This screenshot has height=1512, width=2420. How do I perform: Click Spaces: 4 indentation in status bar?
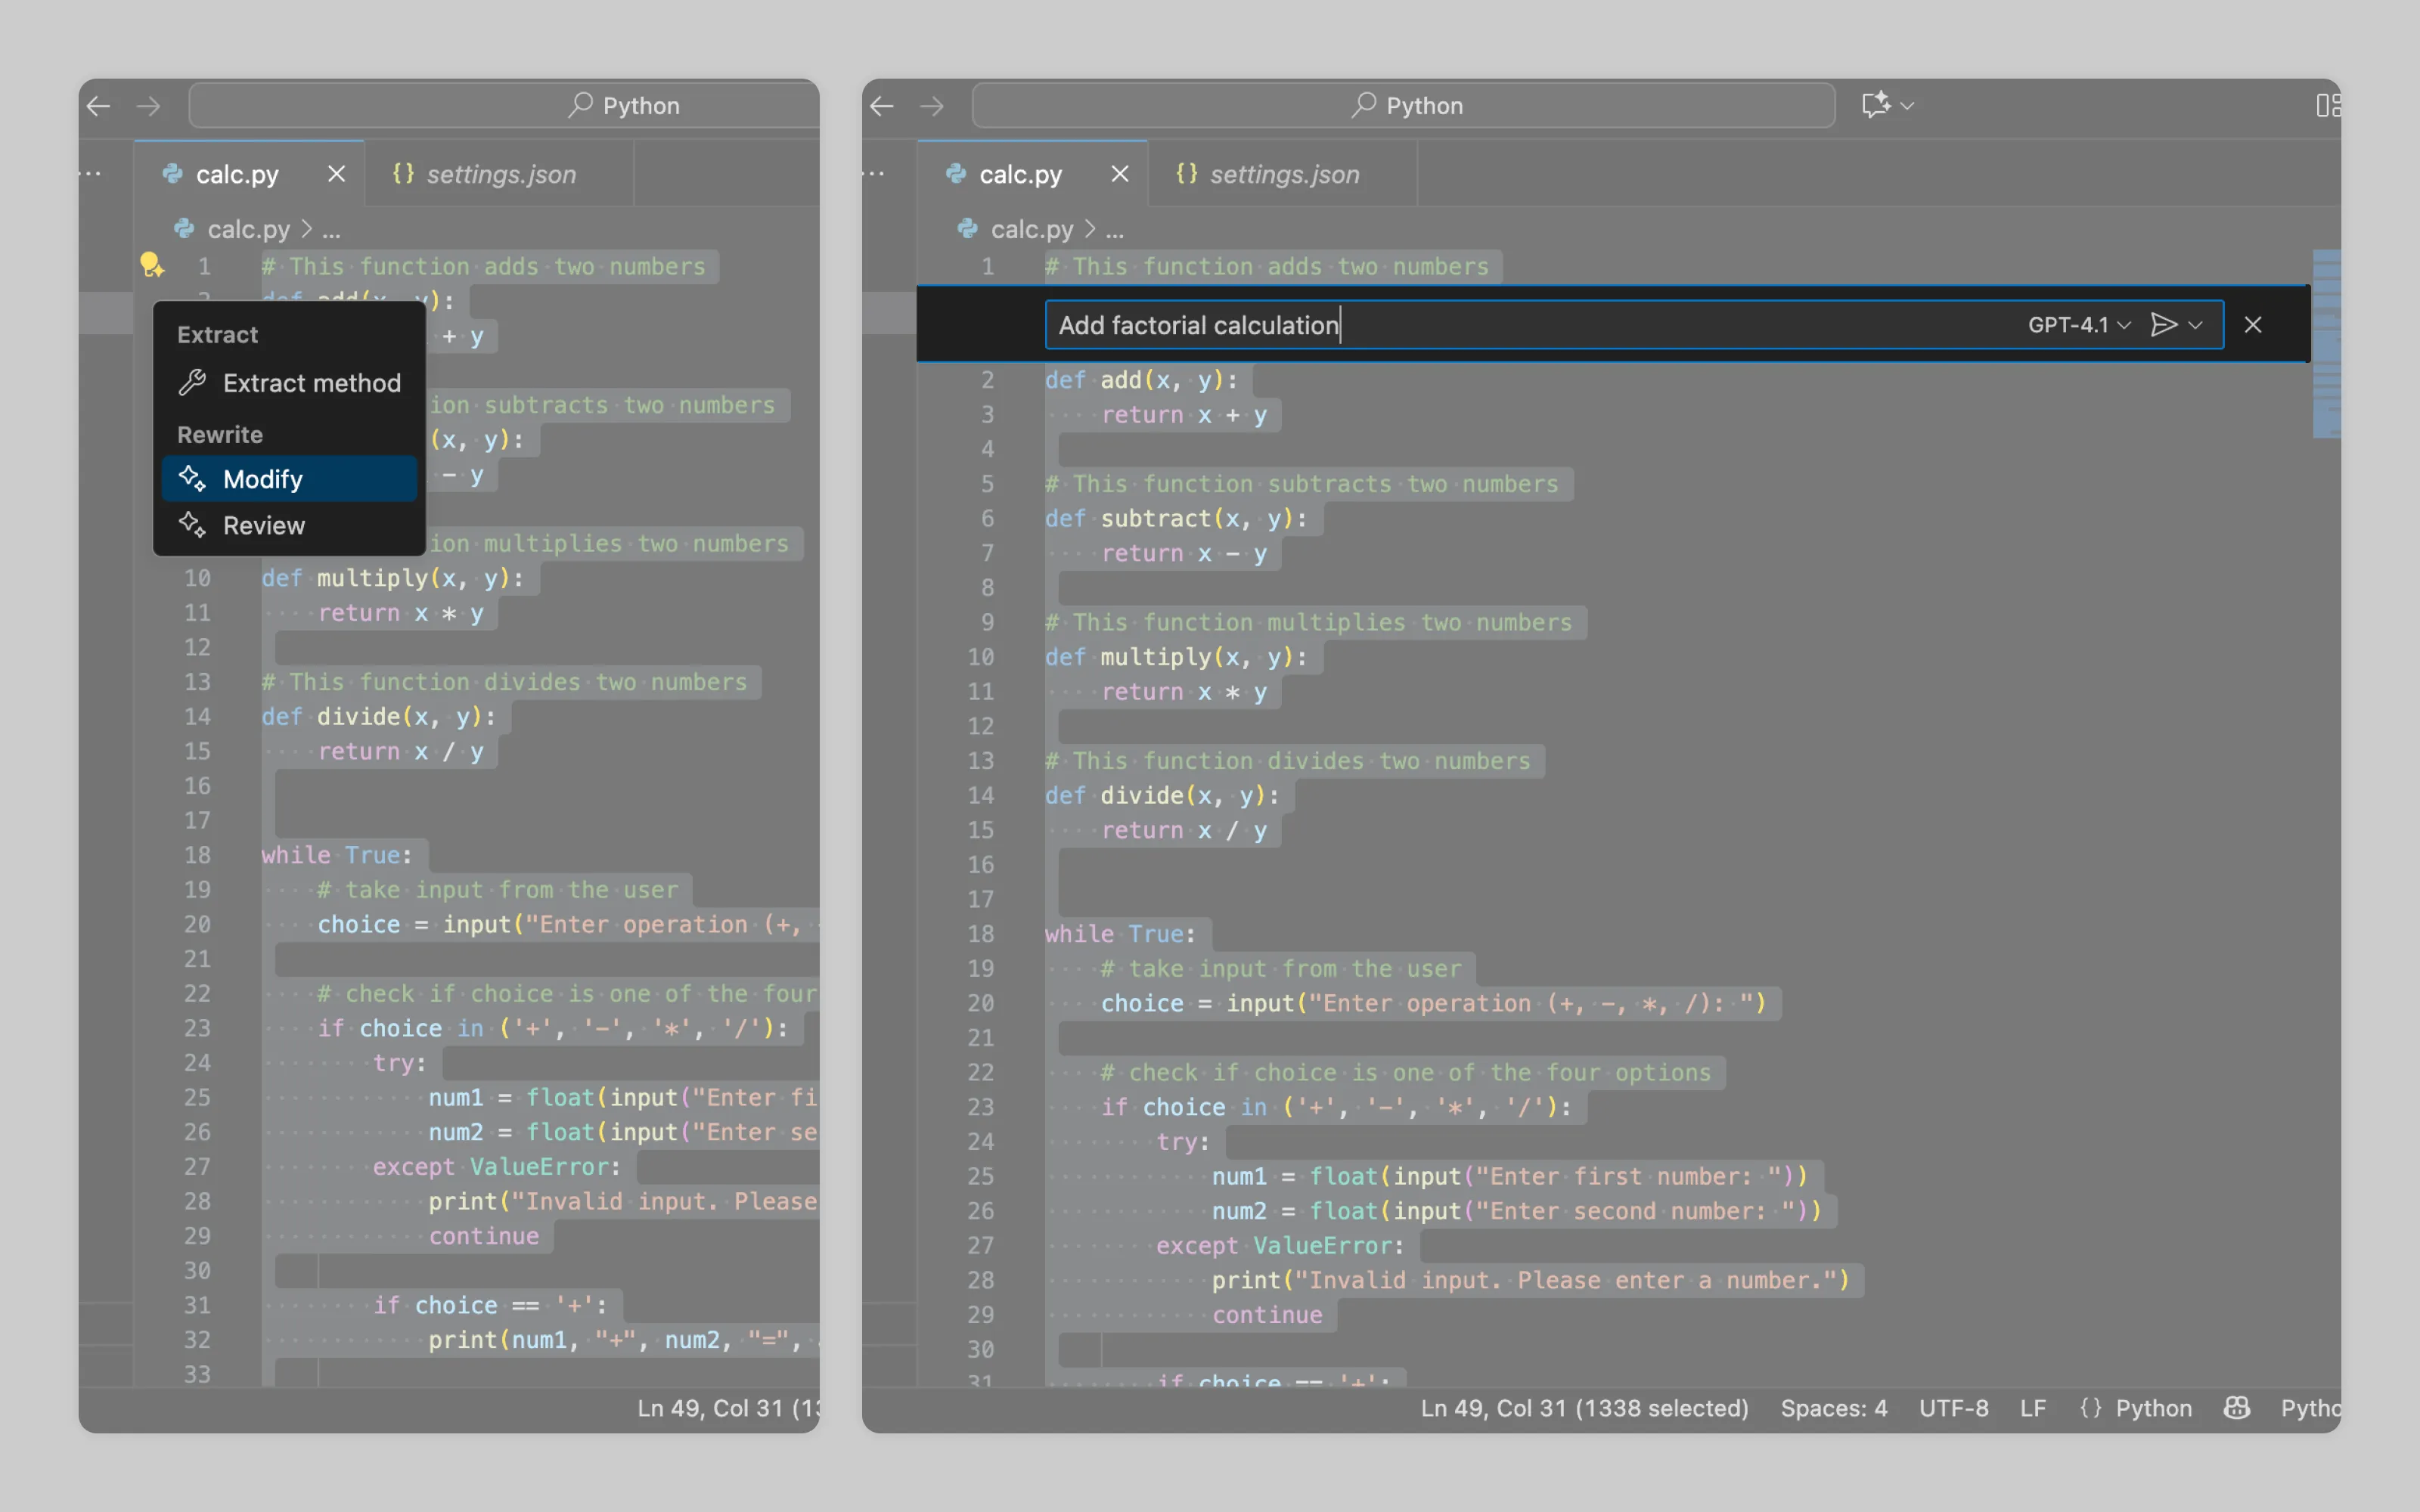(x=1833, y=1408)
